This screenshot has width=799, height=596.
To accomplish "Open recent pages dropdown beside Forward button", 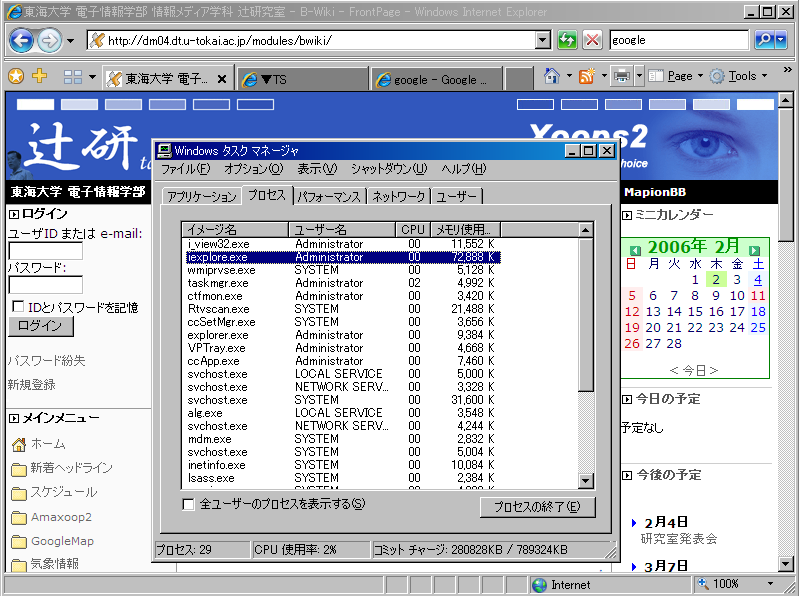I will [70, 41].
